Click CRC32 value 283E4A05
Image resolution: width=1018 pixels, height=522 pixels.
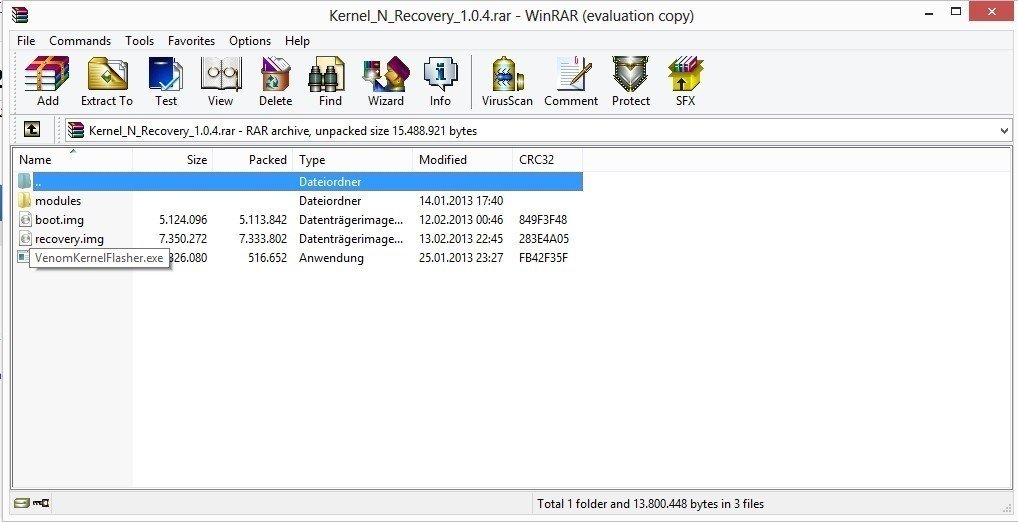543,238
